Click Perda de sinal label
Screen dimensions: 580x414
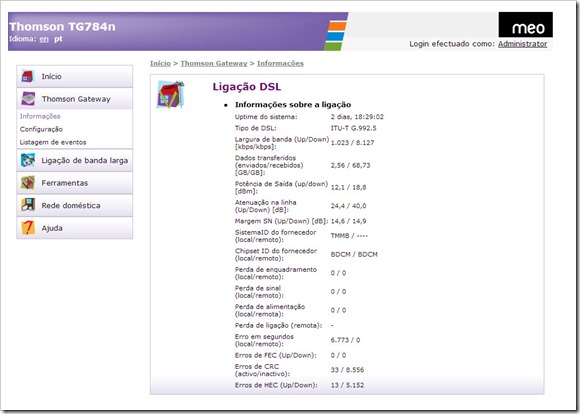pos(259,292)
